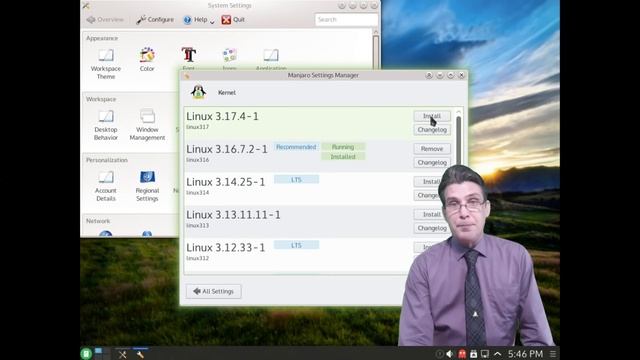This screenshot has width=640, height=360.
Task: Focus the System Settings search field
Action: tap(346, 20)
